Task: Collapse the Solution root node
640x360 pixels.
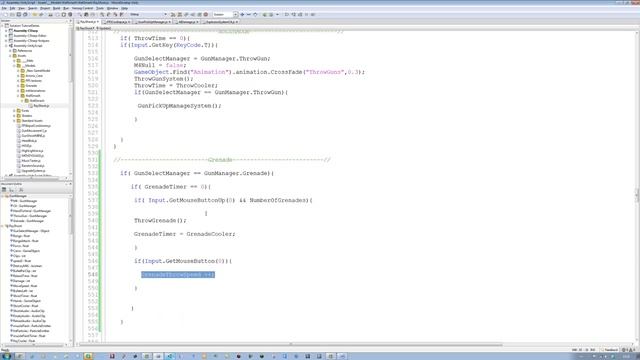Action: tap(2, 26)
